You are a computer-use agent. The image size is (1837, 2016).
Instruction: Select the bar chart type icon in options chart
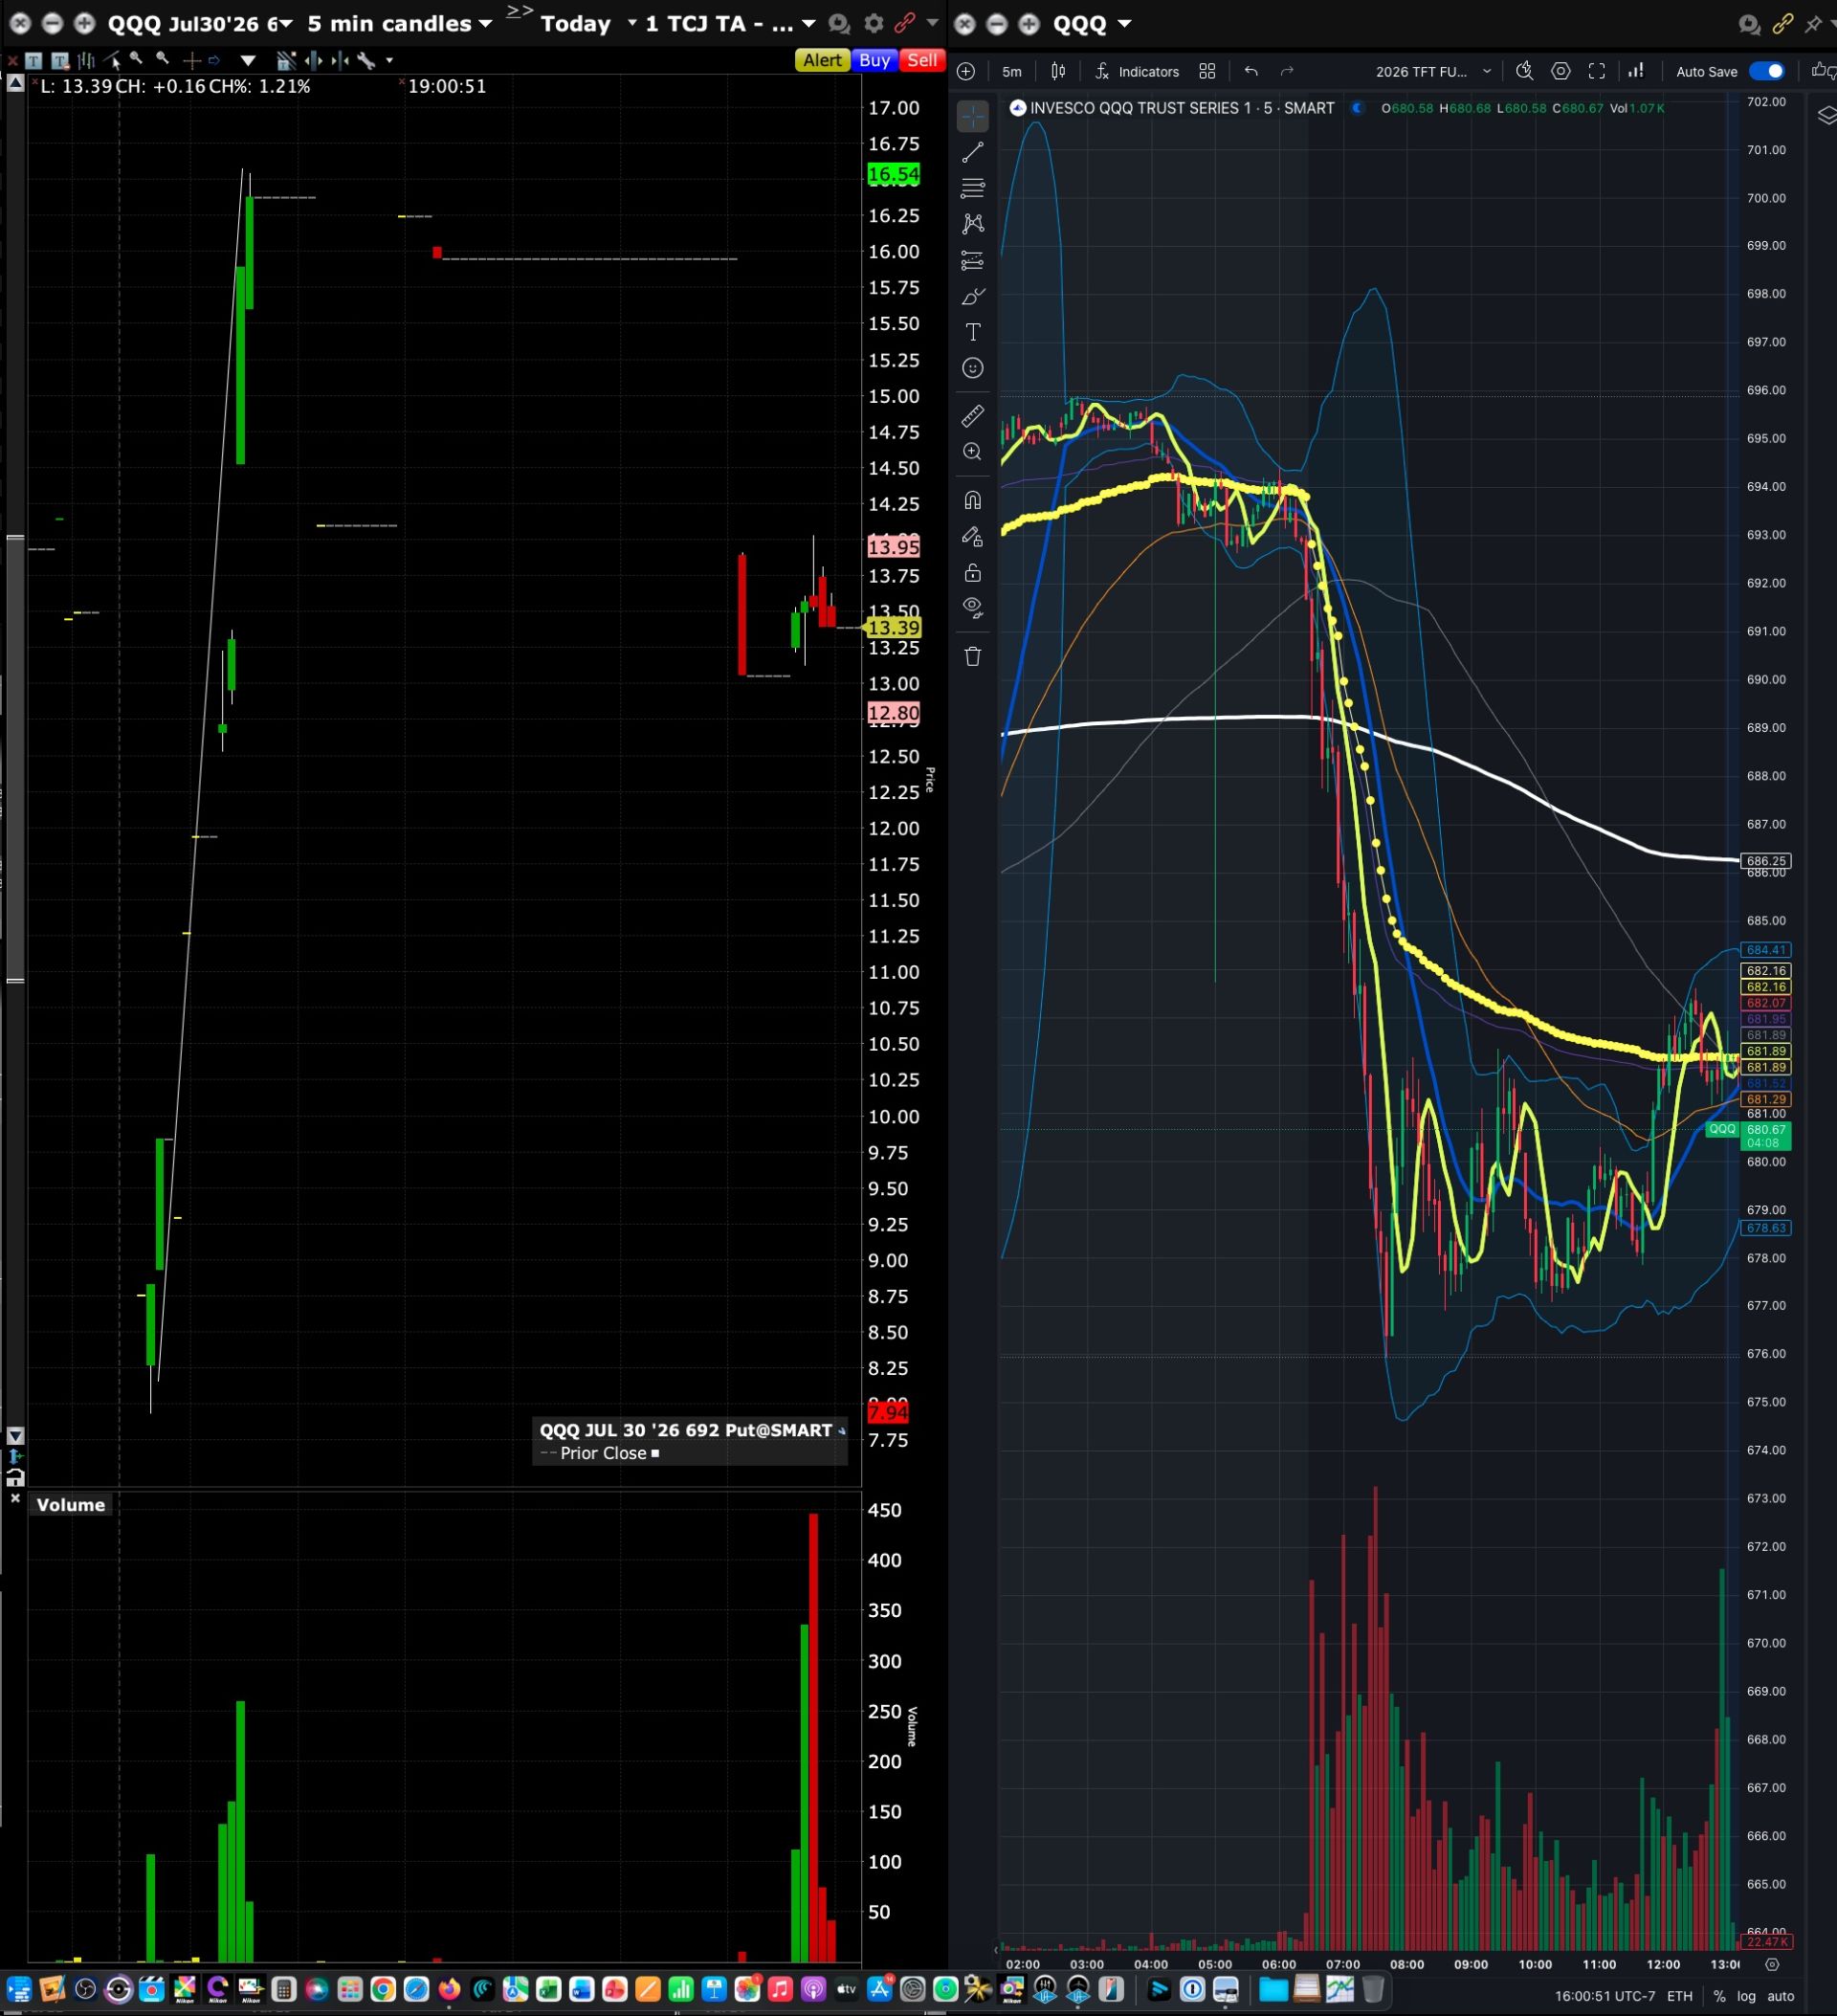pos(86,61)
